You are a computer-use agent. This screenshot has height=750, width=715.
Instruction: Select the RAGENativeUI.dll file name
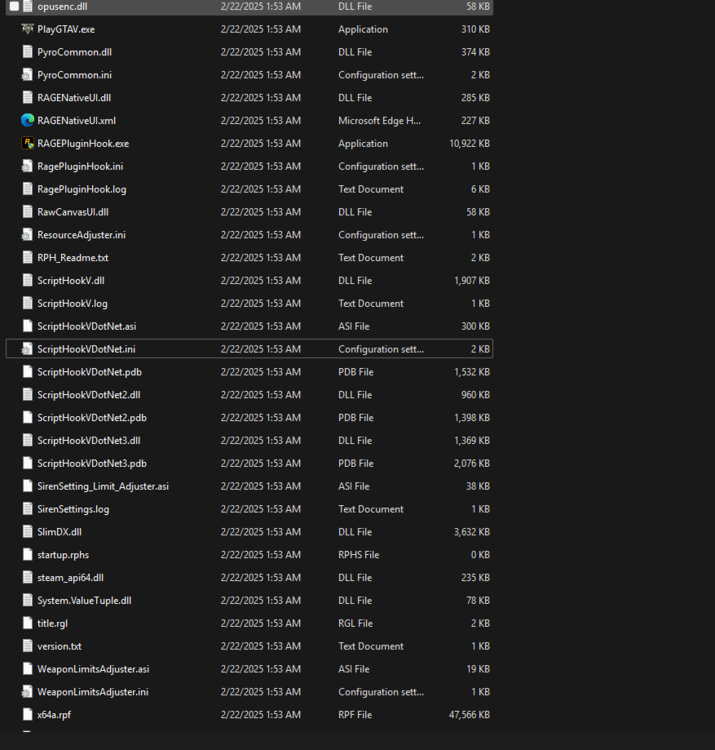point(74,98)
